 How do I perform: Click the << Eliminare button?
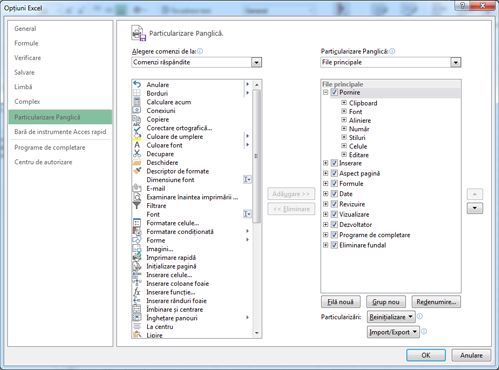291,209
